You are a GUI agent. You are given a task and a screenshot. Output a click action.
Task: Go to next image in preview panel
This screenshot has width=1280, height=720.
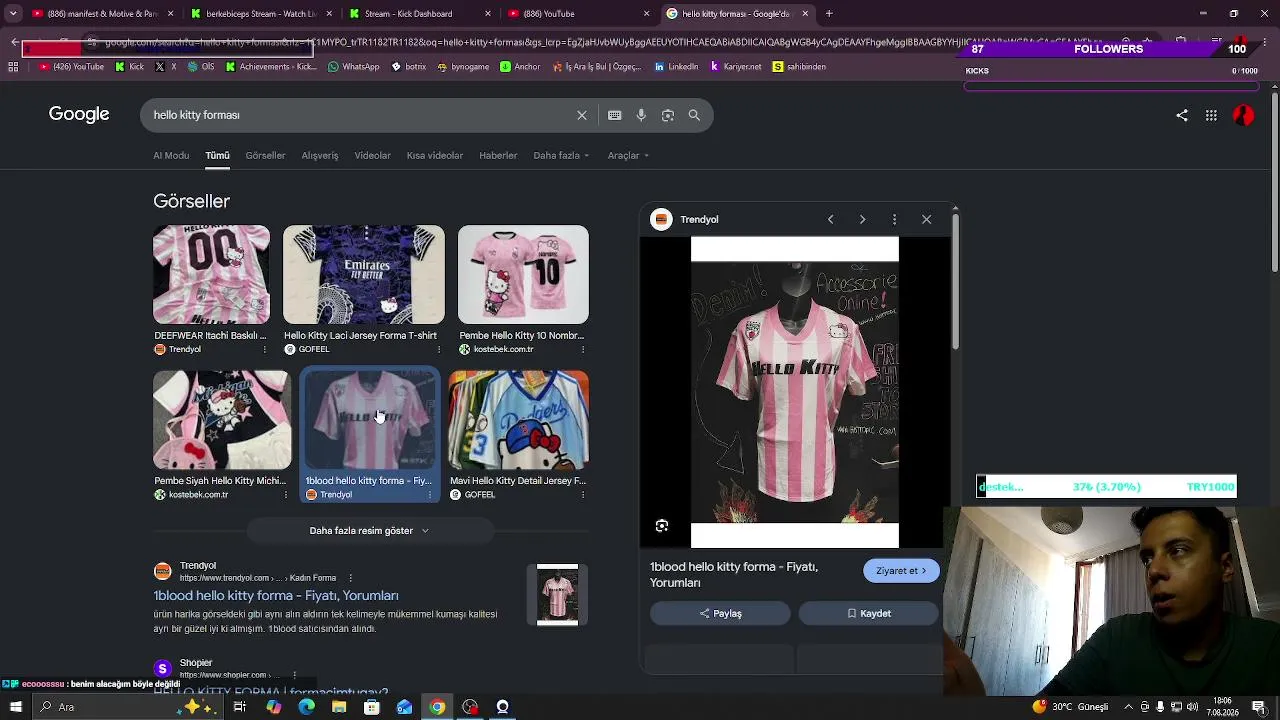[862, 219]
